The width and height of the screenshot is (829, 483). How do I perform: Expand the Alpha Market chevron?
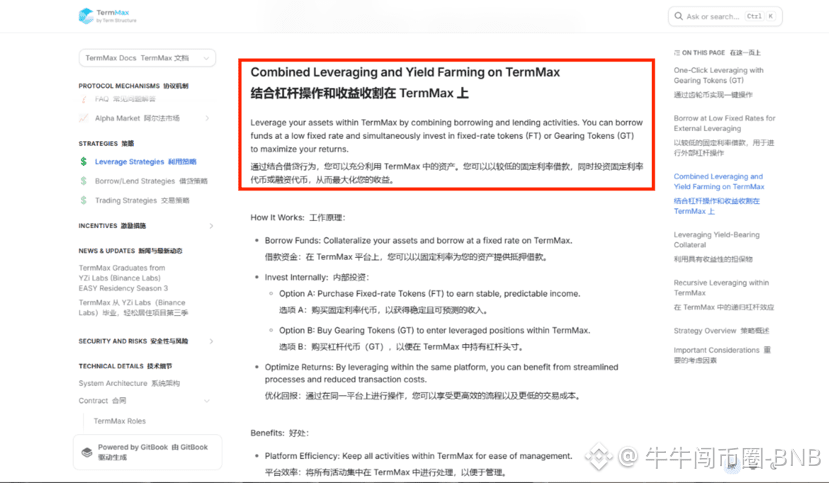coord(207,118)
